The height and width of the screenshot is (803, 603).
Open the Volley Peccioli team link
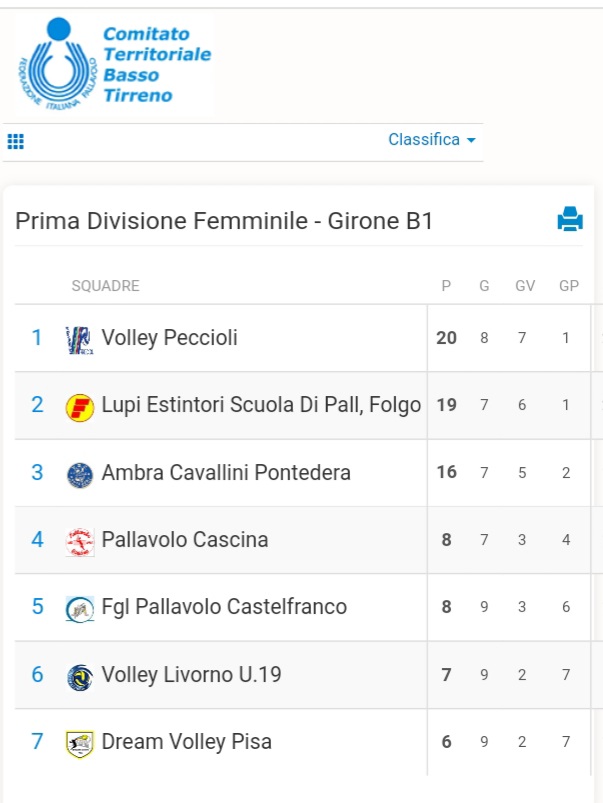(170, 338)
